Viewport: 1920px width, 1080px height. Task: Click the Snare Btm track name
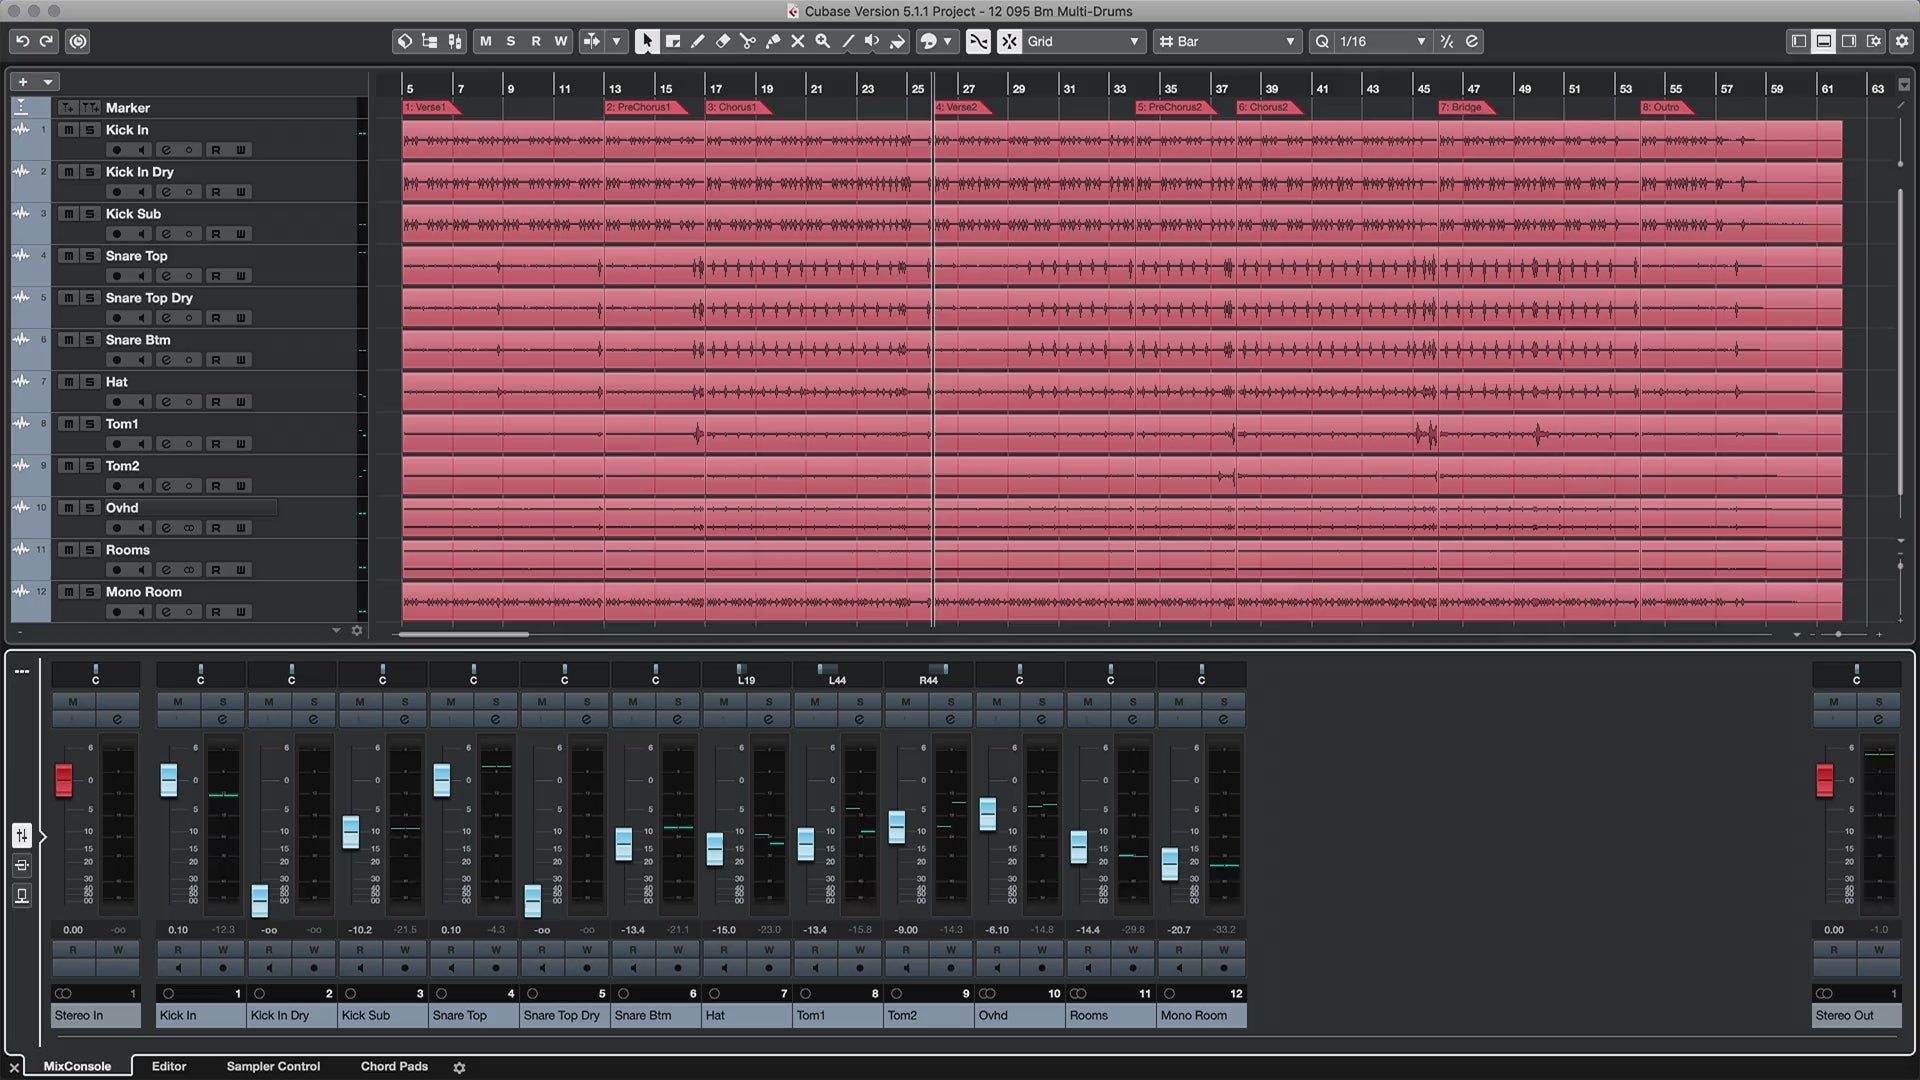coord(138,340)
